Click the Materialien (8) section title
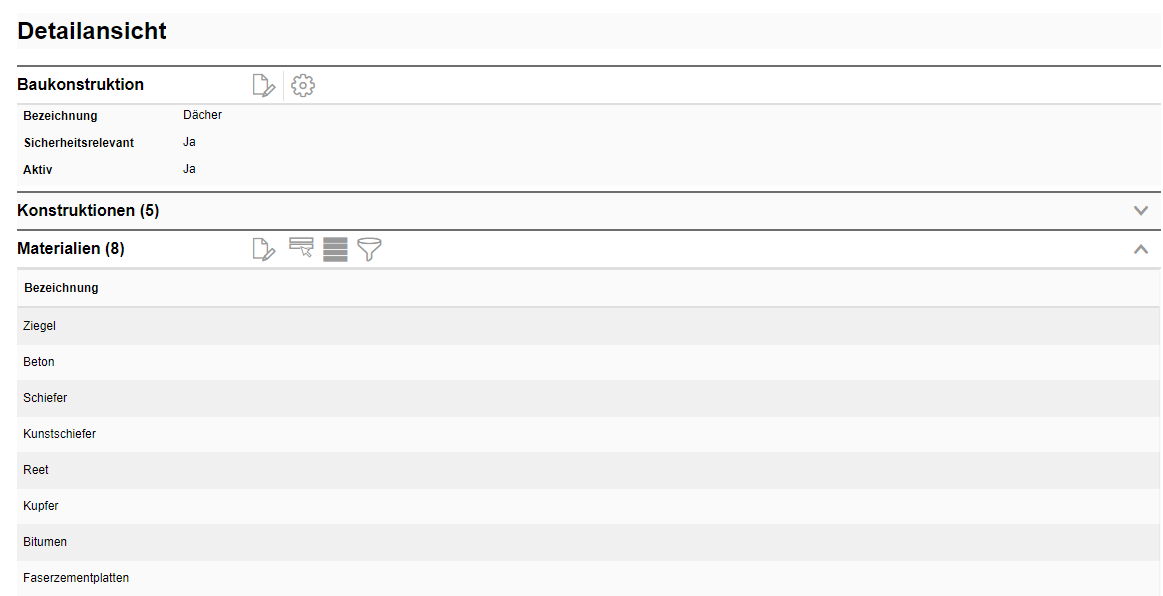This screenshot has width=1163, height=596. 71,249
